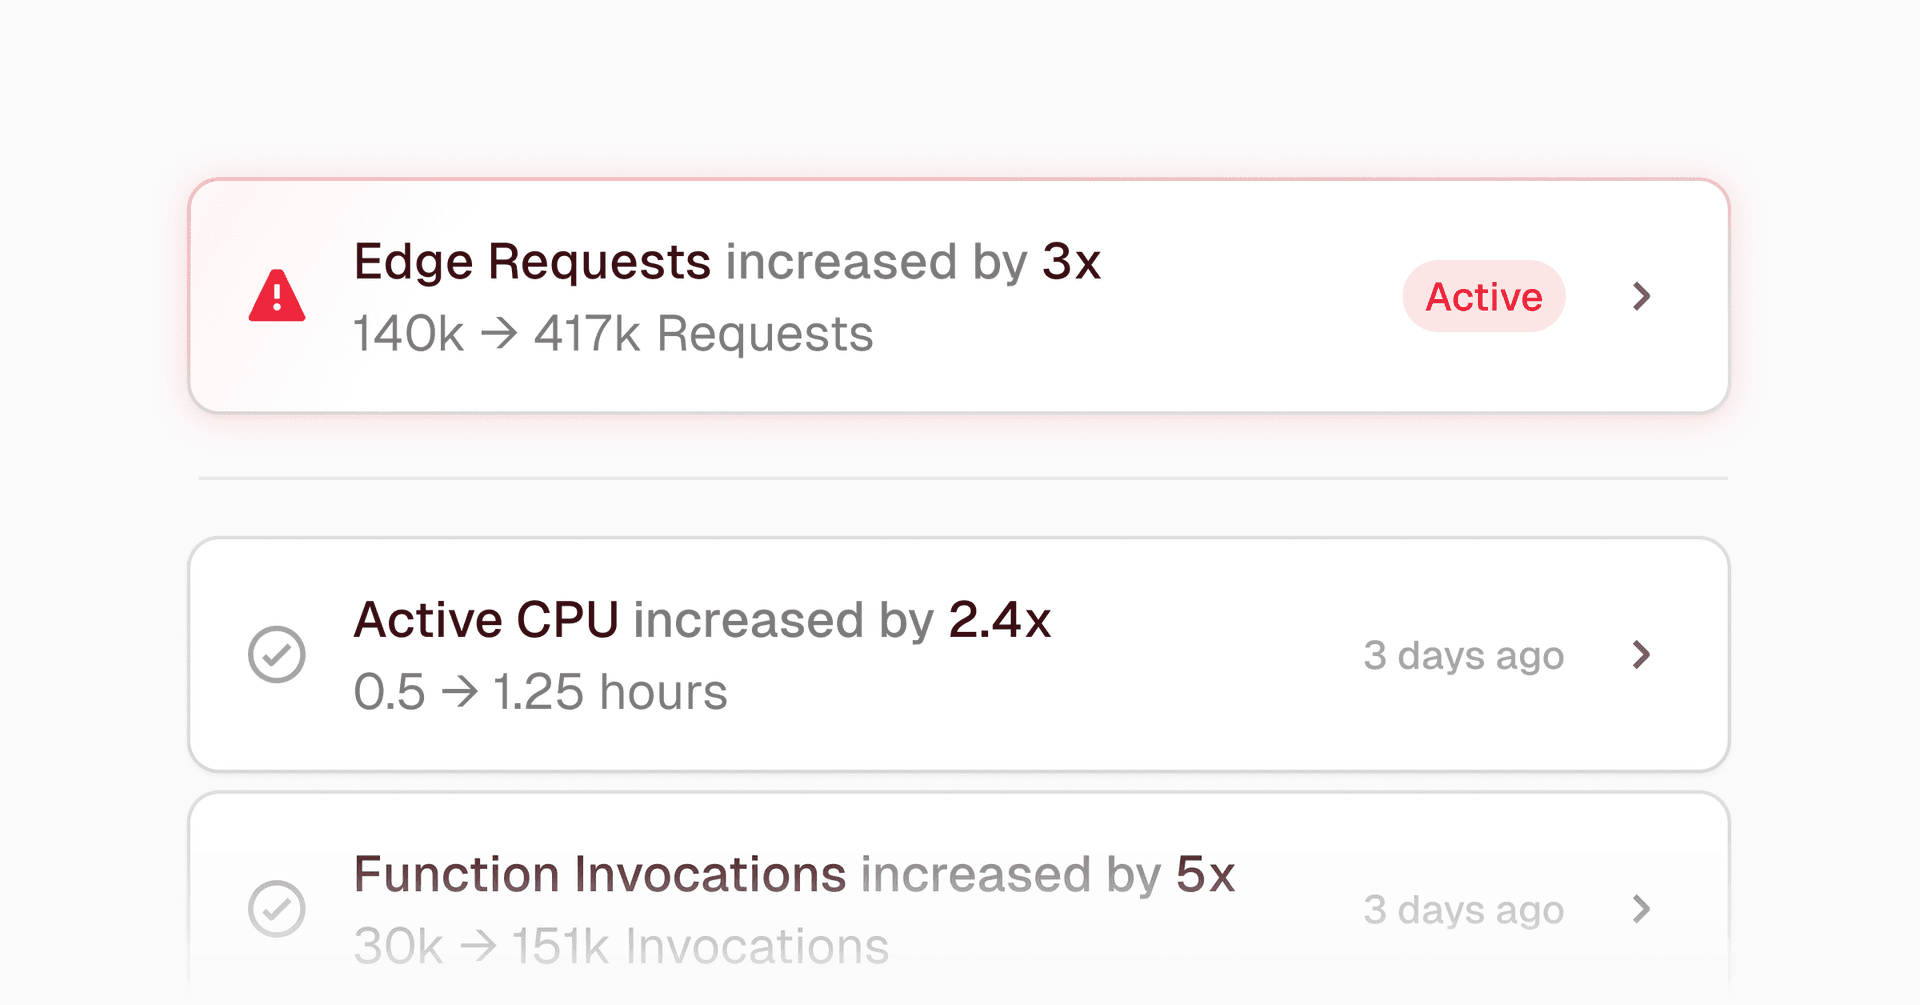Click the 30k → 151k Invocations detail text

[620, 946]
